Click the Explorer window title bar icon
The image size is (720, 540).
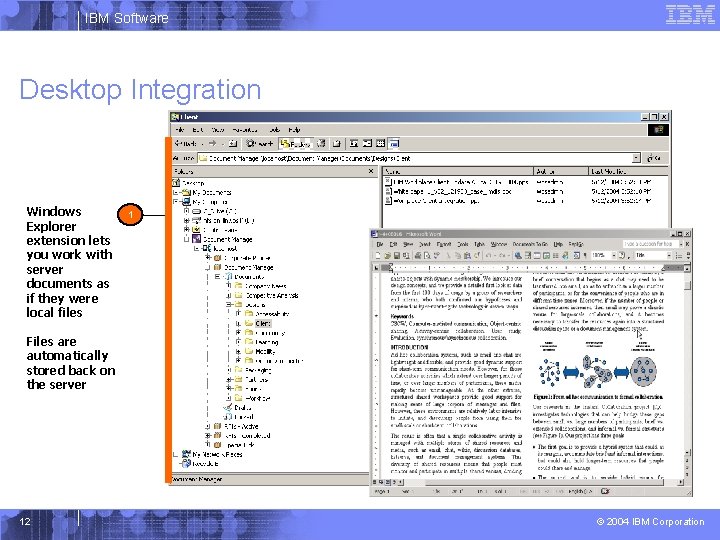pos(174,117)
